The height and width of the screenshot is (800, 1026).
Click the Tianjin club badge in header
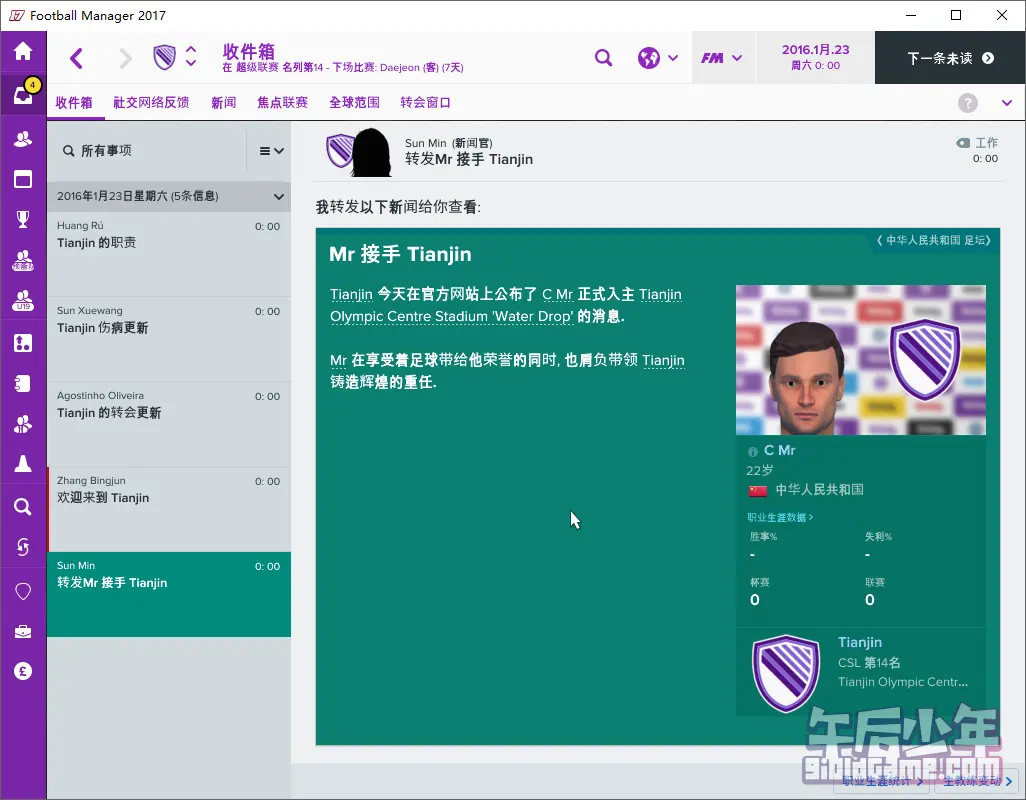[x=164, y=57]
